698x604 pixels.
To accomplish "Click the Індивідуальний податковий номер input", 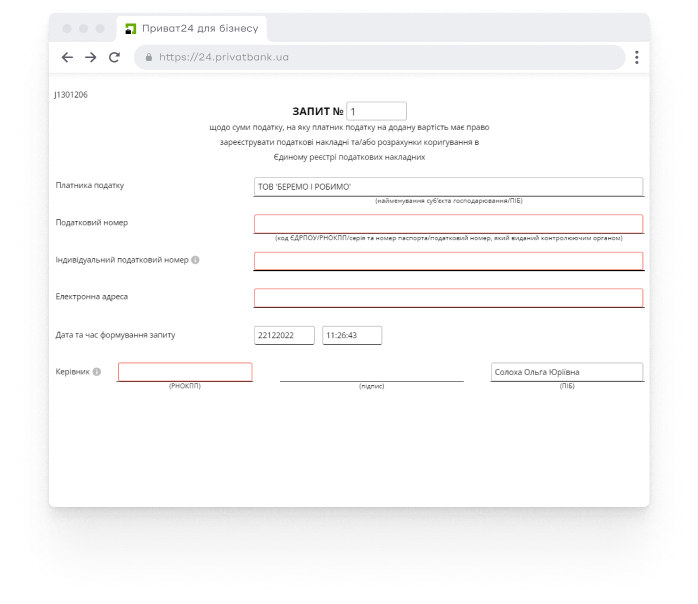I will point(448,261).
